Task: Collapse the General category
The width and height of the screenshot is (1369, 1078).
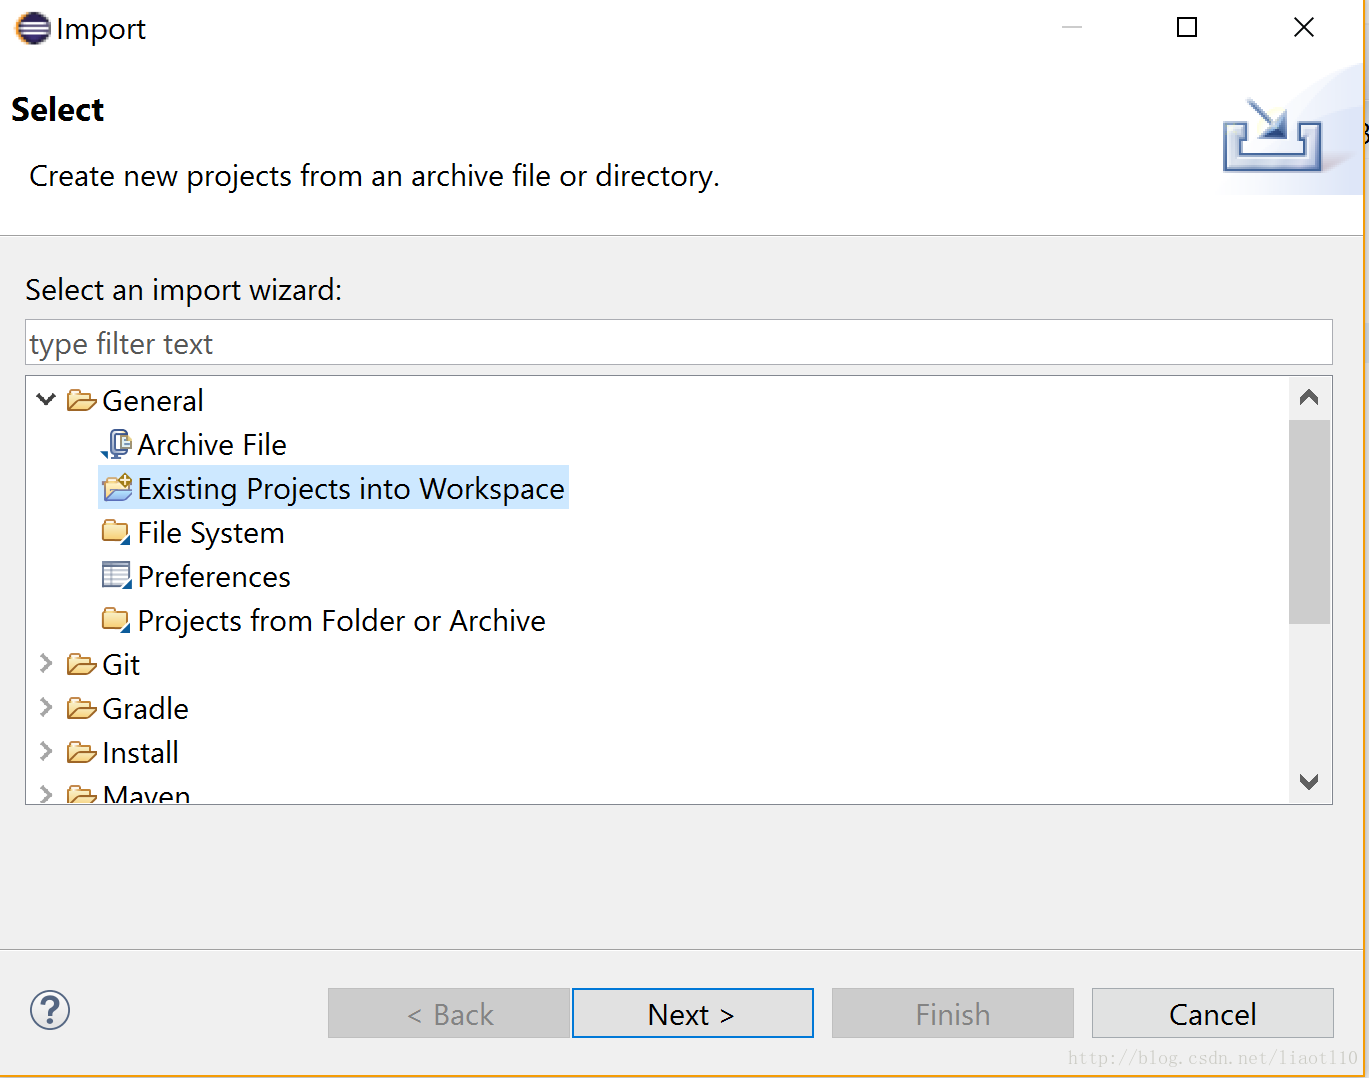Action: click(x=46, y=400)
